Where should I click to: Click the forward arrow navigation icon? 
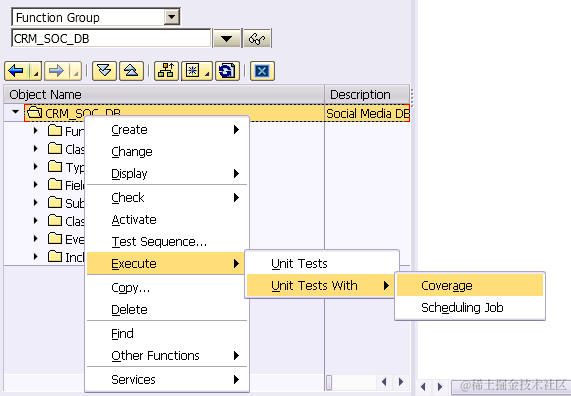(56, 71)
